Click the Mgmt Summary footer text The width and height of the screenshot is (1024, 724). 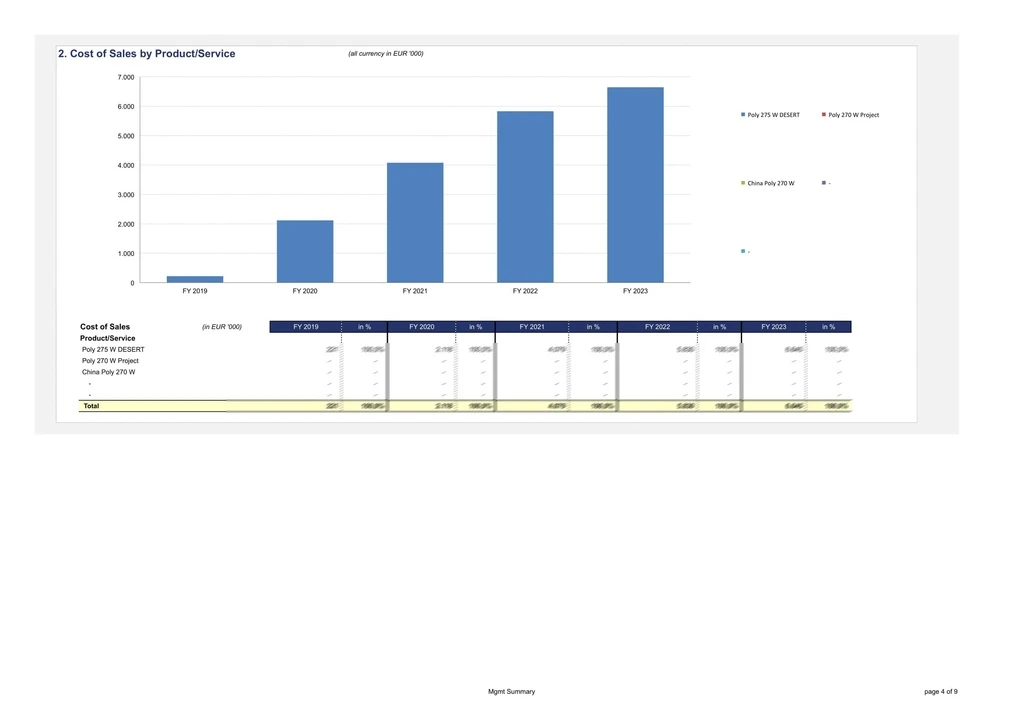[x=511, y=692]
